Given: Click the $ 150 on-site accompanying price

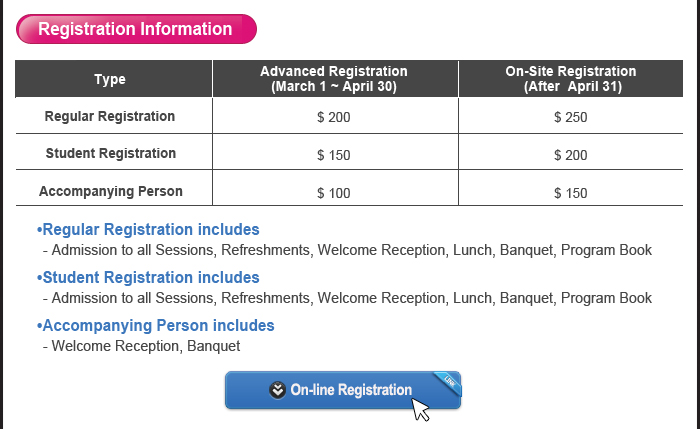Looking at the screenshot, I should 570,192.
